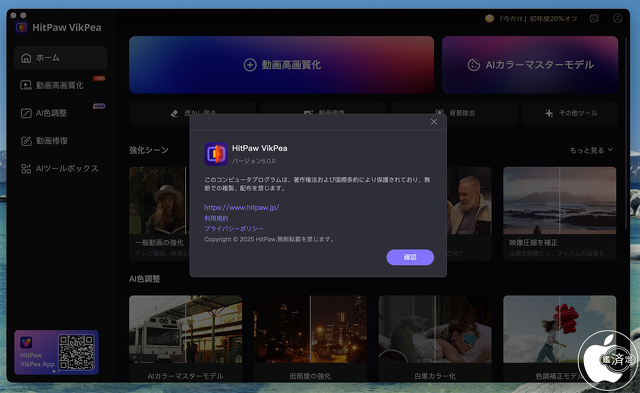Click the palette icon on the AIカラーマスターモデル banner
The image size is (640, 393).
[x=473, y=64]
